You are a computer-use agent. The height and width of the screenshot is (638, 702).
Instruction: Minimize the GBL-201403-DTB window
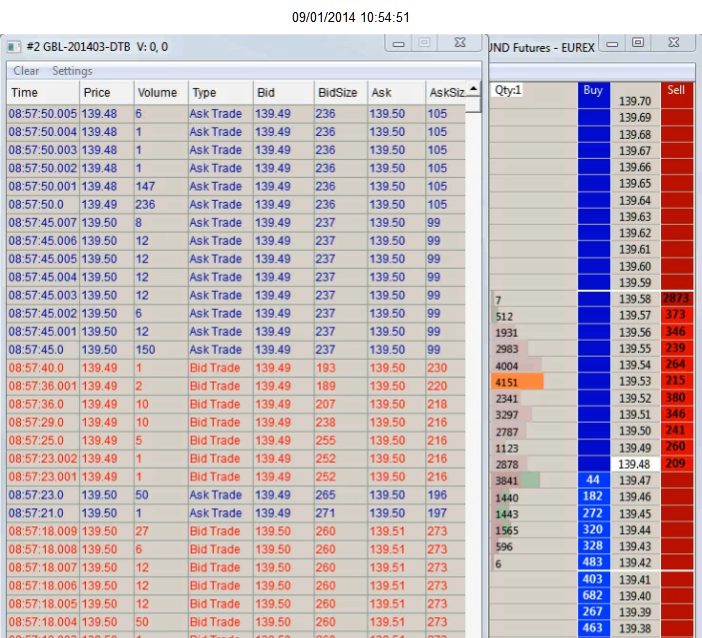click(399, 44)
